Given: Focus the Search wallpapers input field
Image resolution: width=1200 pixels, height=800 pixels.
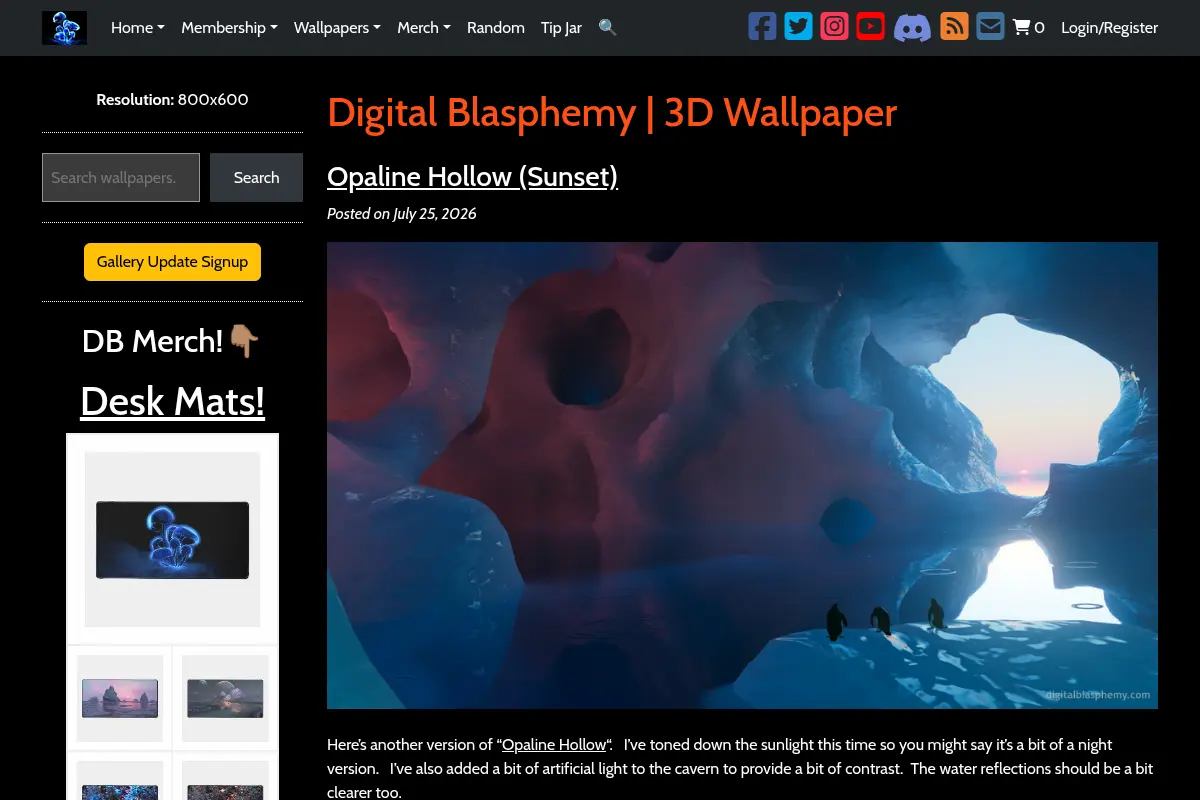Looking at the screenshot, I should point(121,177).
